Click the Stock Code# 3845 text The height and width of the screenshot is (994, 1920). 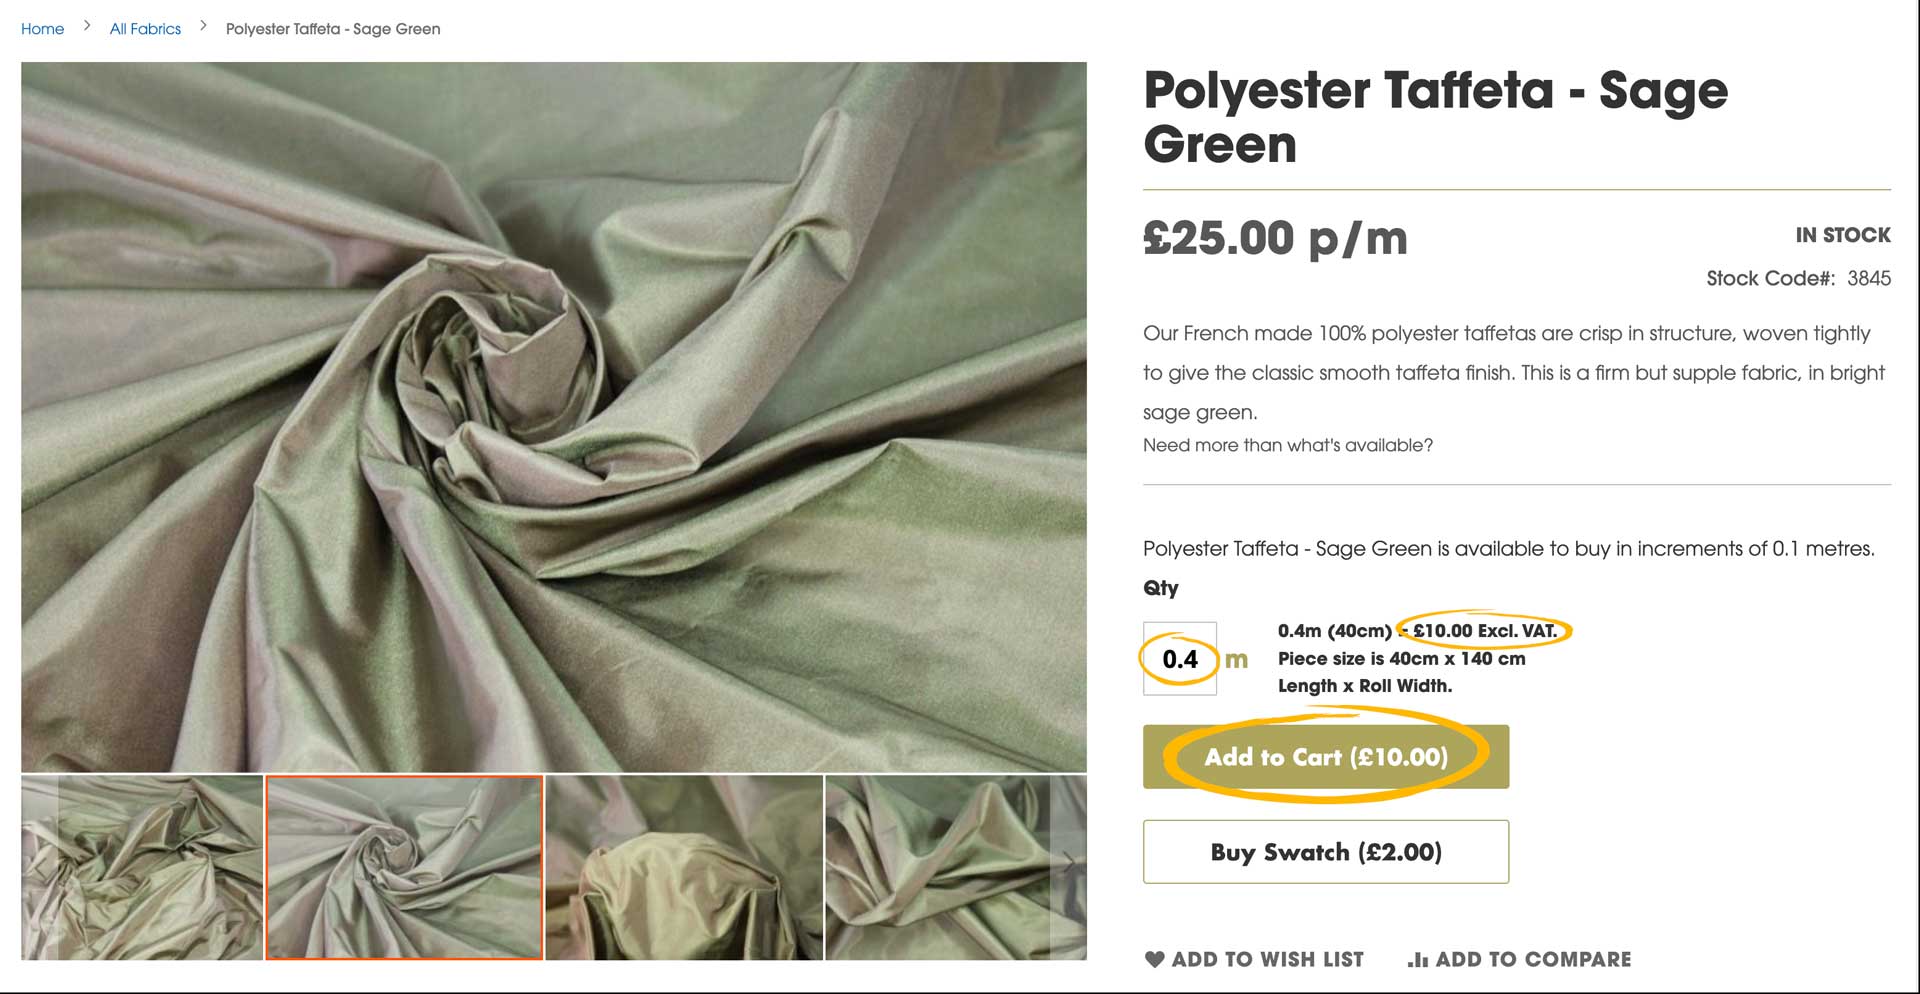(x=1797, y=278)
